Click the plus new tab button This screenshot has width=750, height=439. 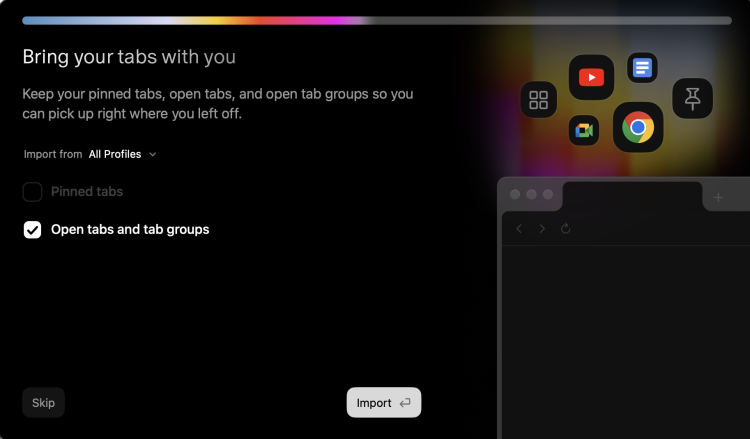(x=717, y=197)
